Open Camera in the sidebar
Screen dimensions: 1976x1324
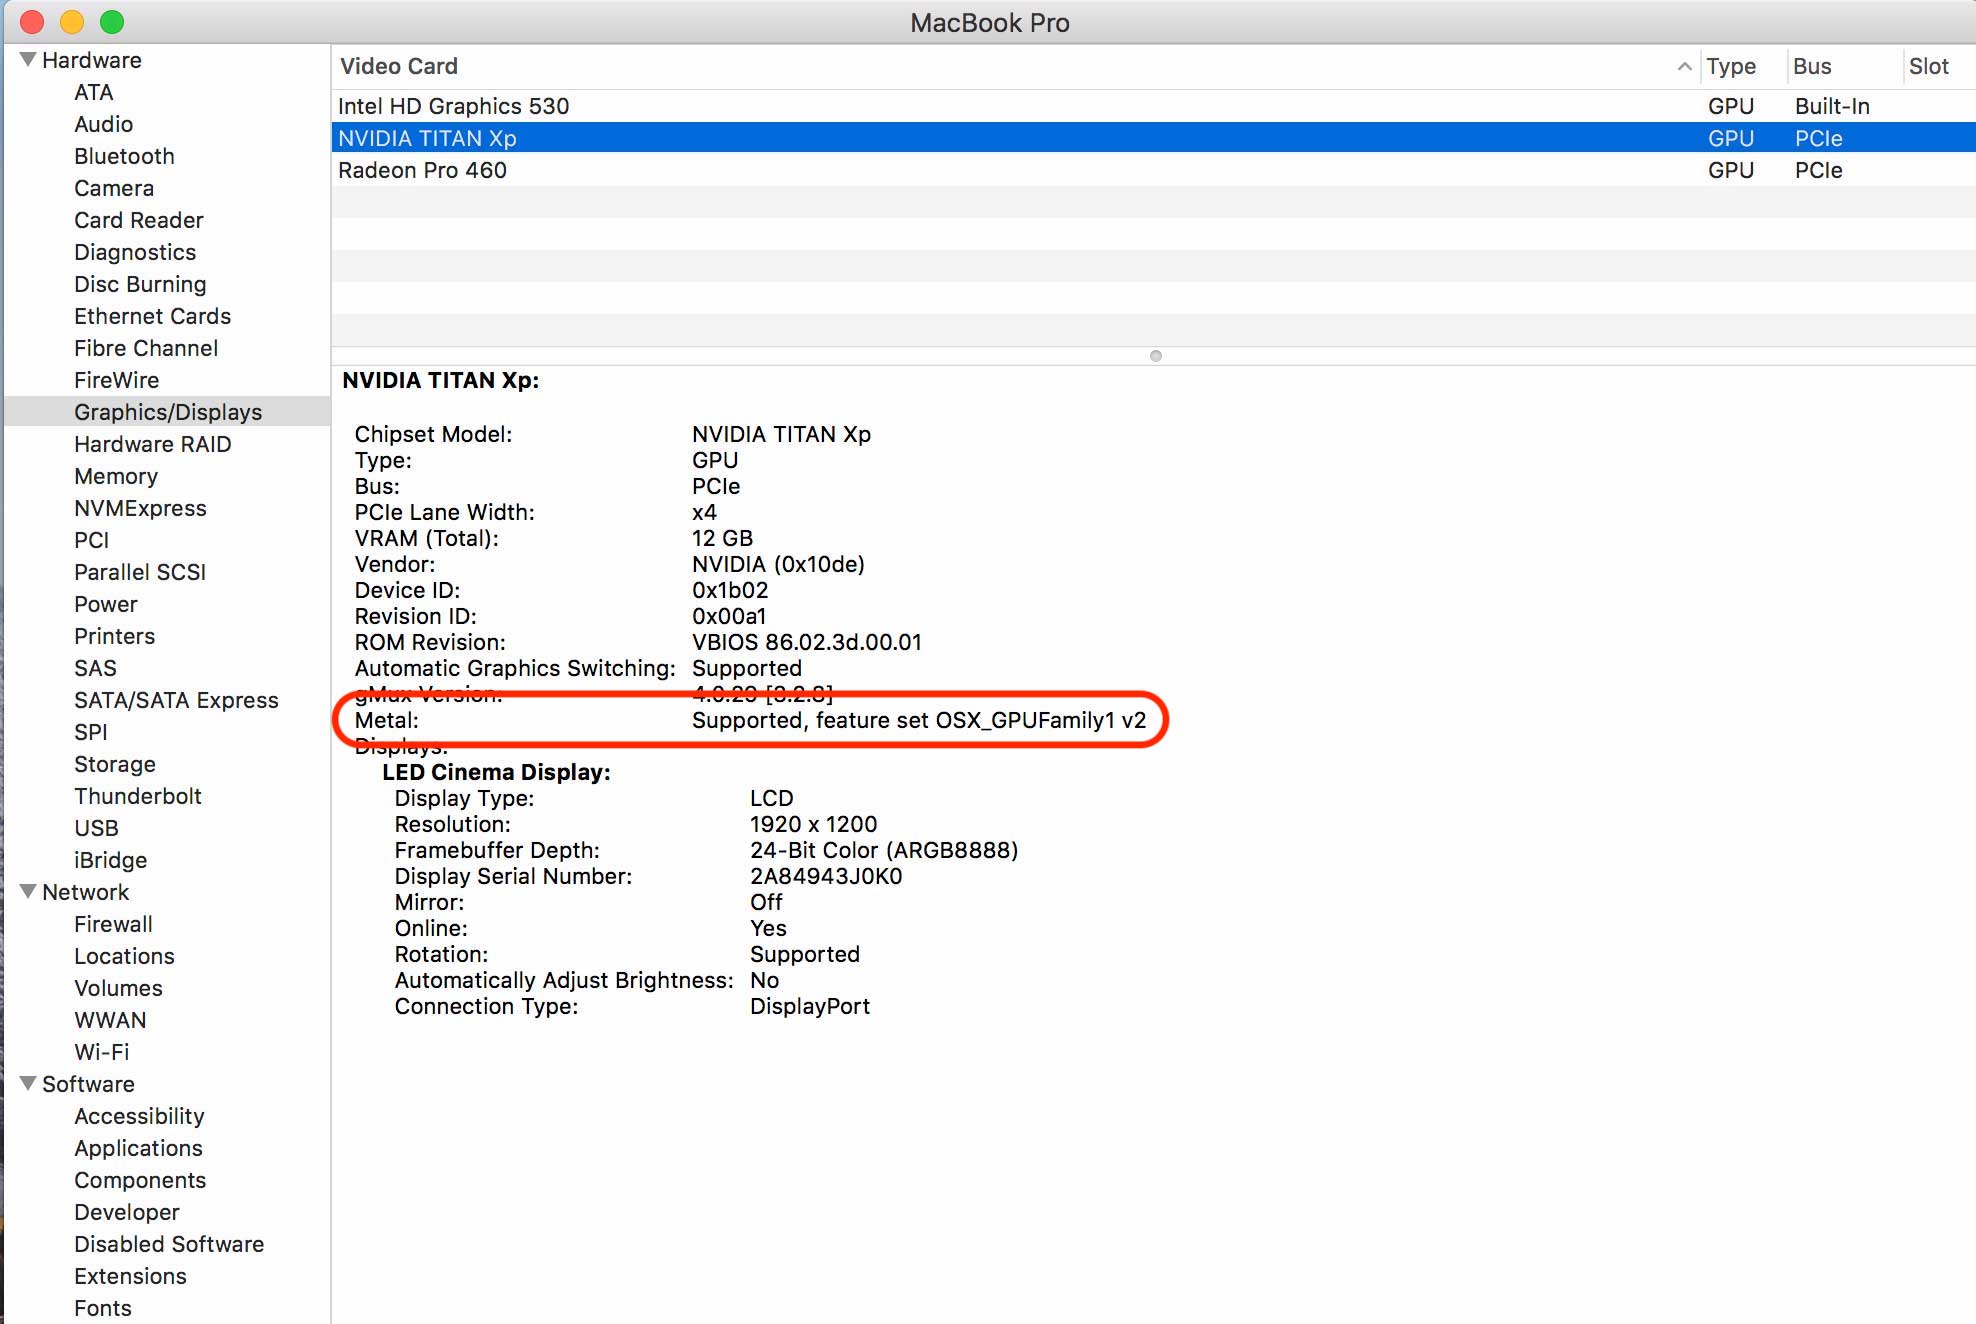coord(114,188)
